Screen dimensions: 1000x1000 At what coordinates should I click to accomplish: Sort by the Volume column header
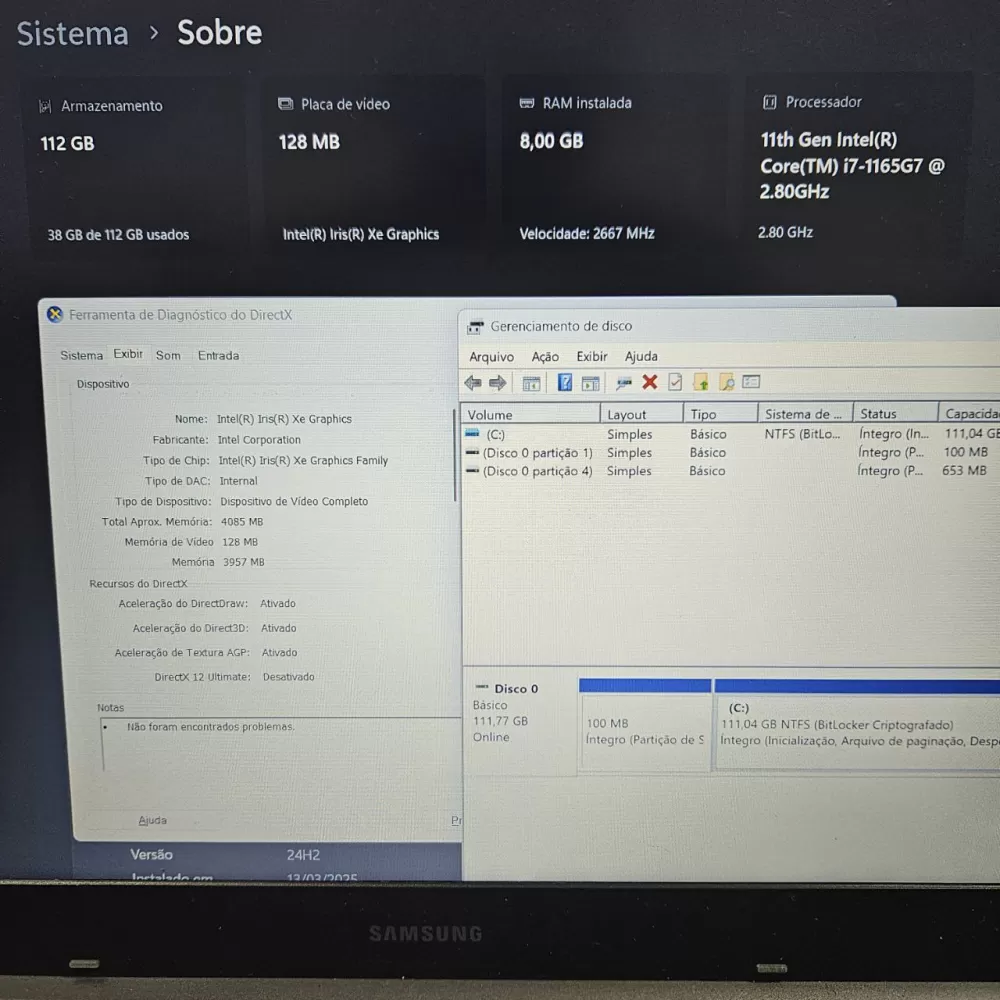531,415
